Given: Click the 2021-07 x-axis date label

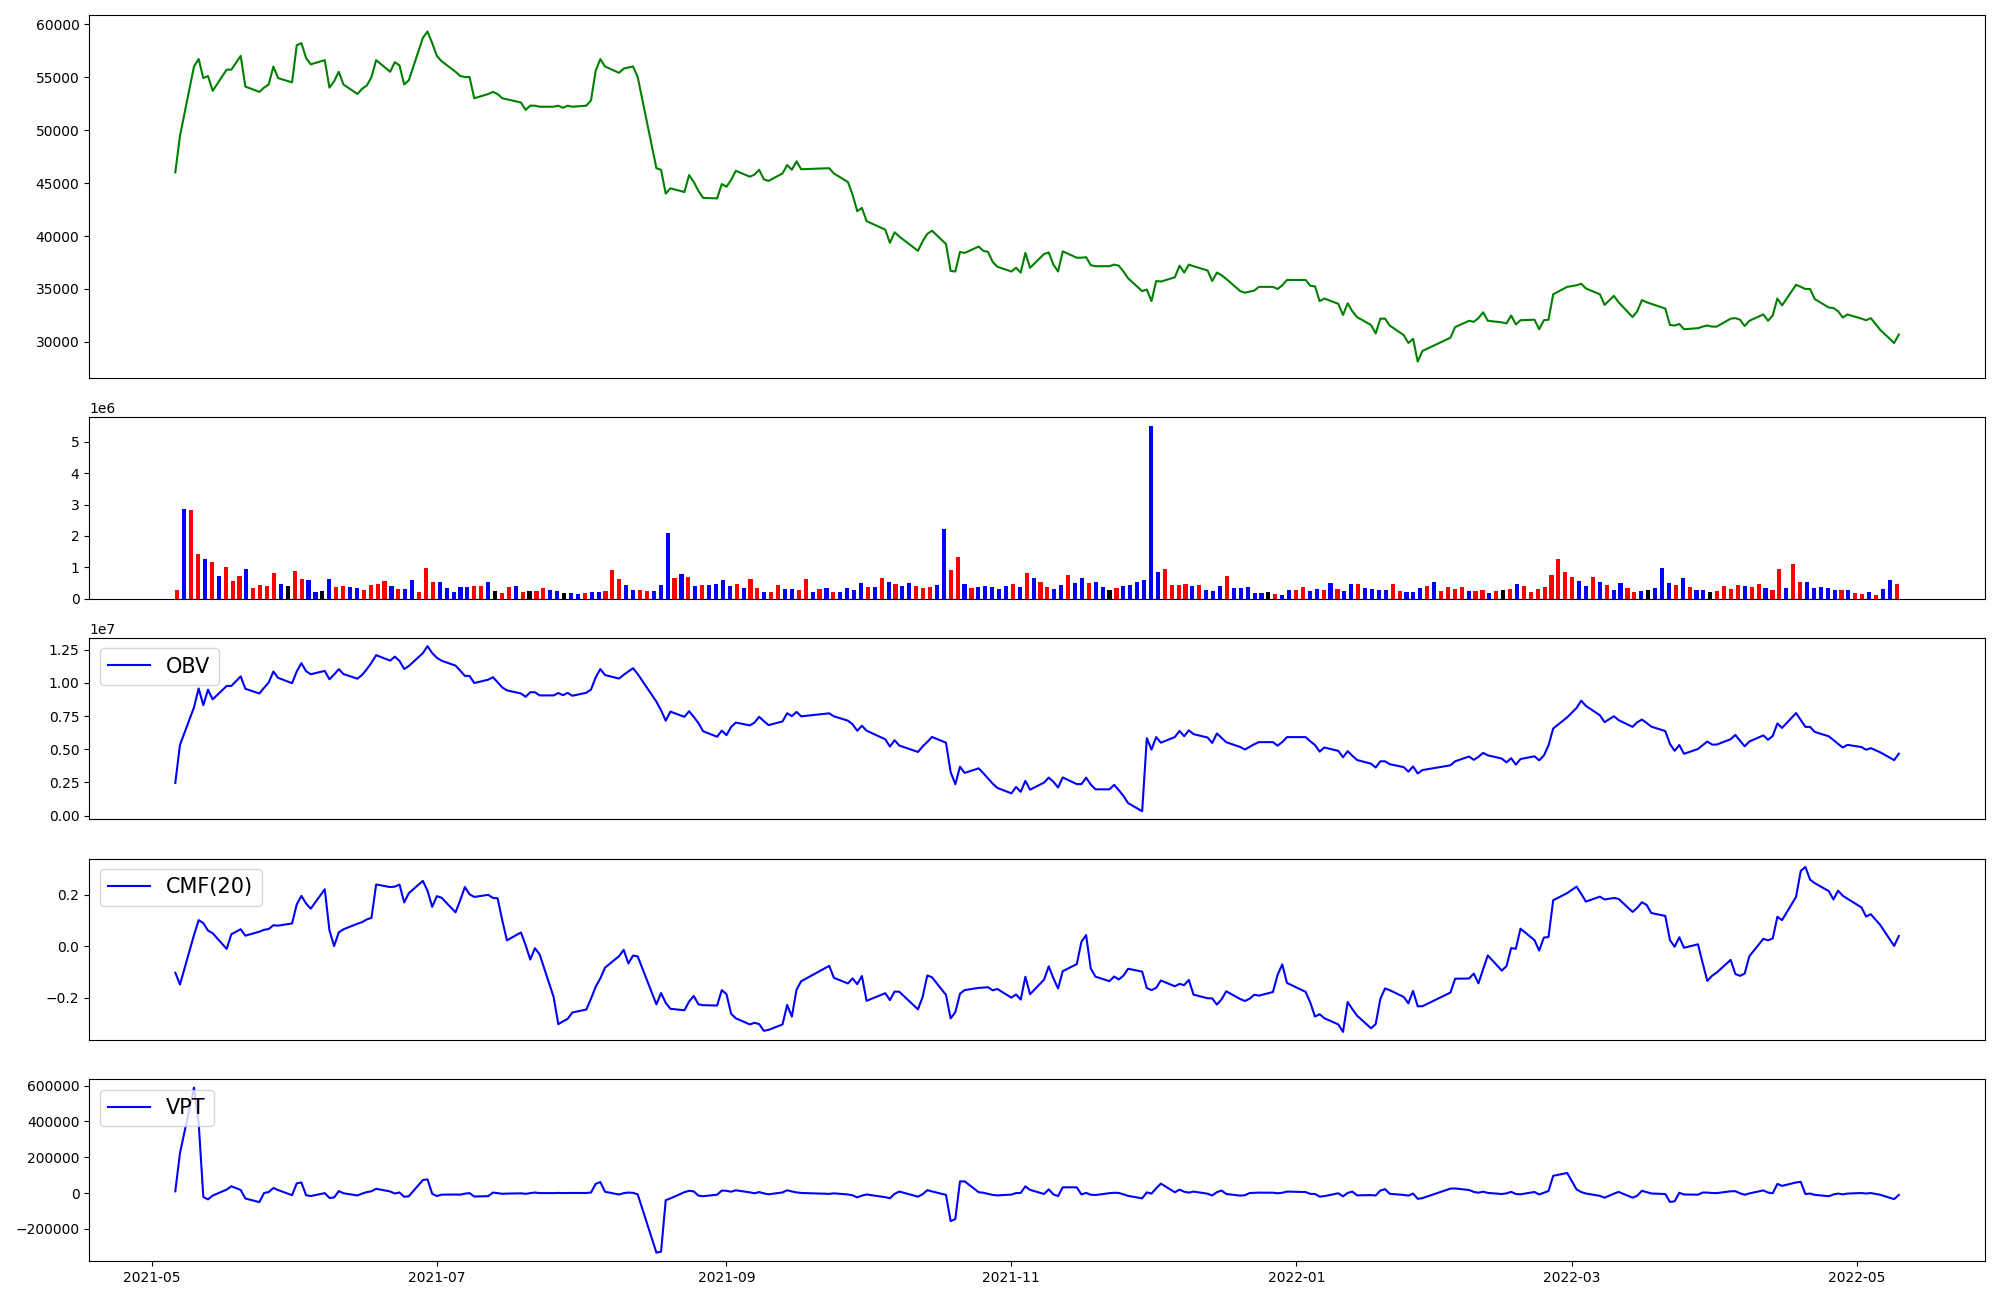Looking at the screenshot, I should [437, 1277].
